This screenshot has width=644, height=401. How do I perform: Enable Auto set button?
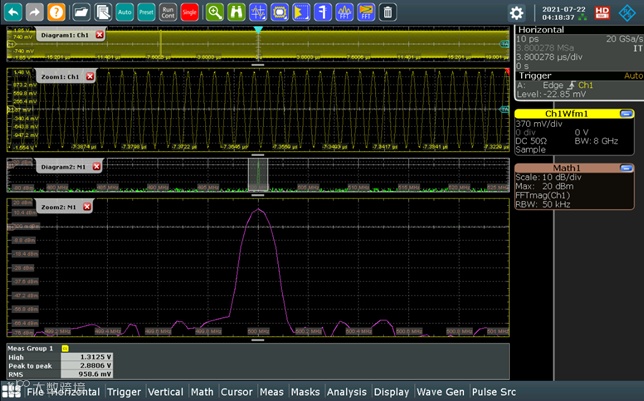(x=124, y=12)
